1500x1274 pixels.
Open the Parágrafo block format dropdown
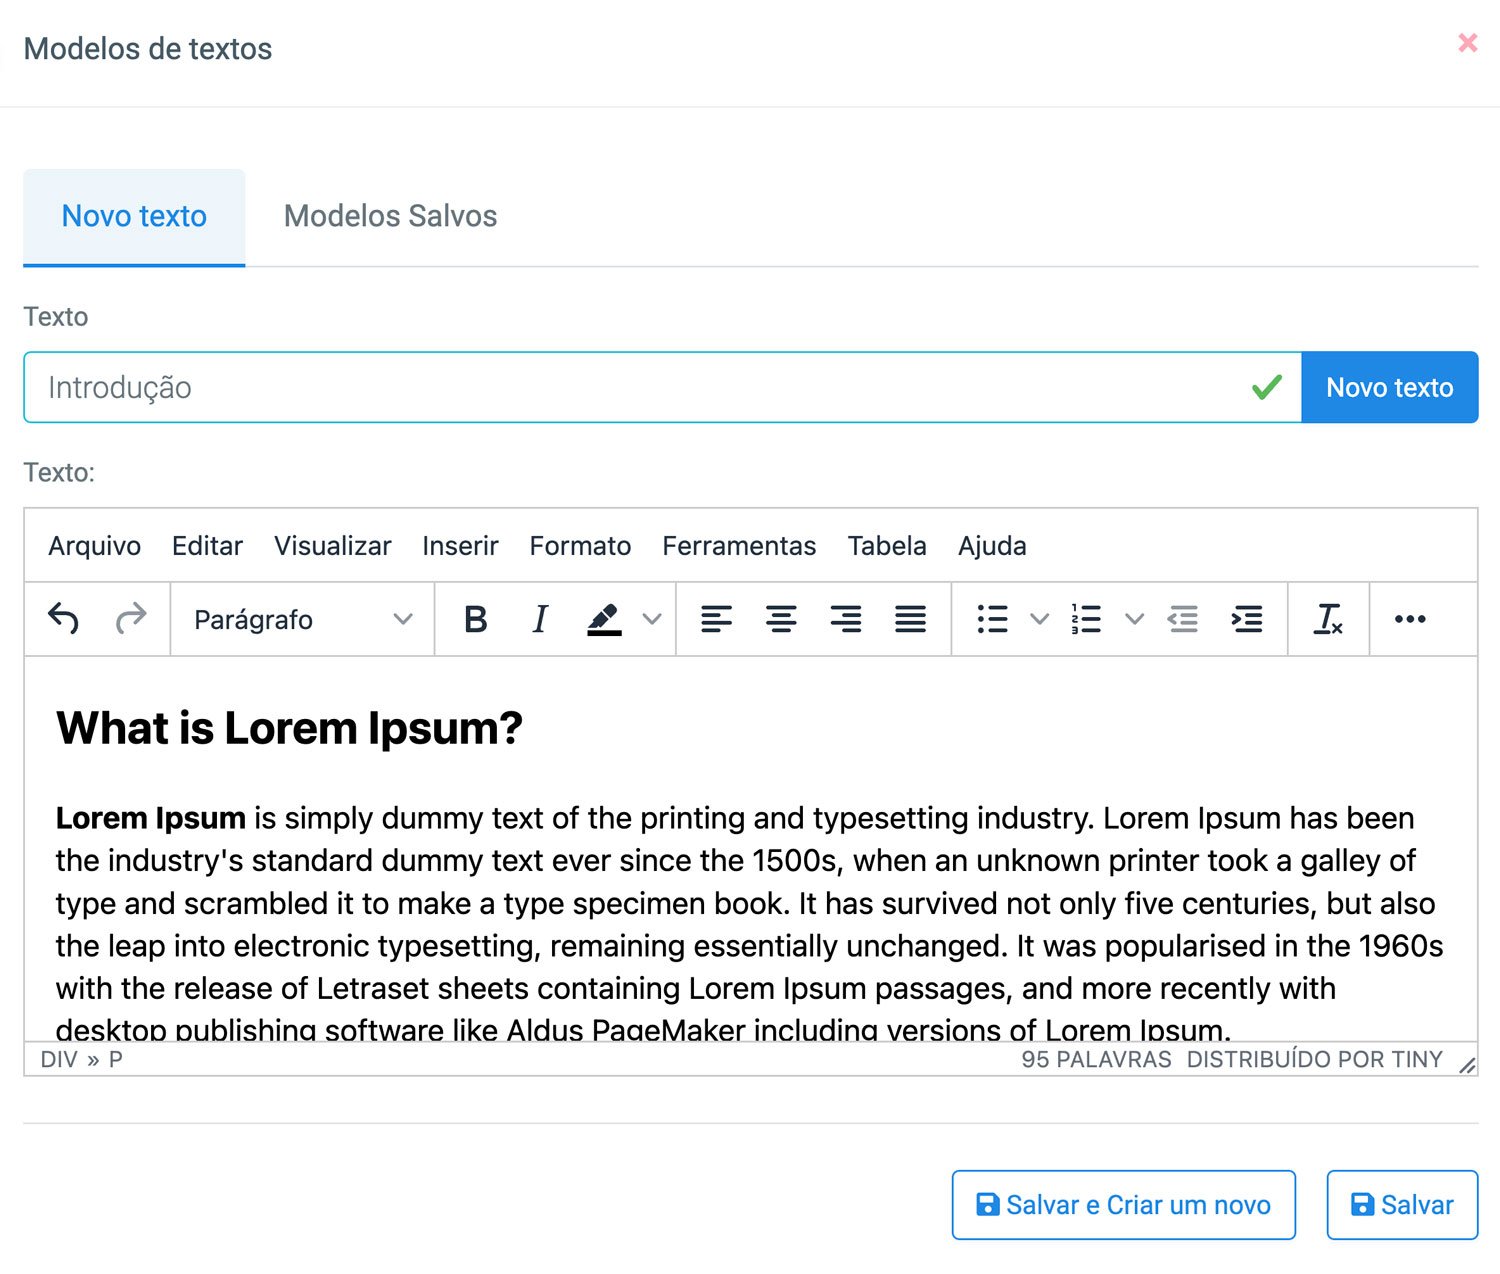coord(303,619)
